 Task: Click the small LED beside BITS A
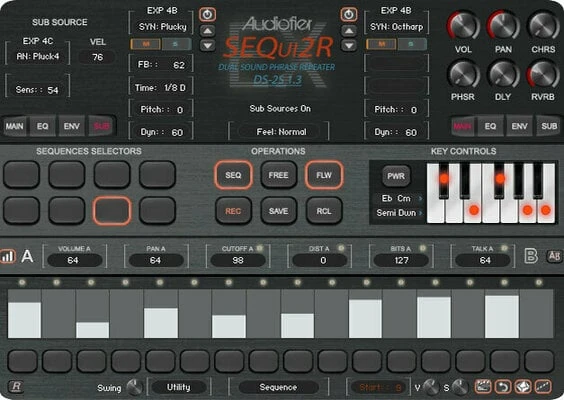(423, 248)
